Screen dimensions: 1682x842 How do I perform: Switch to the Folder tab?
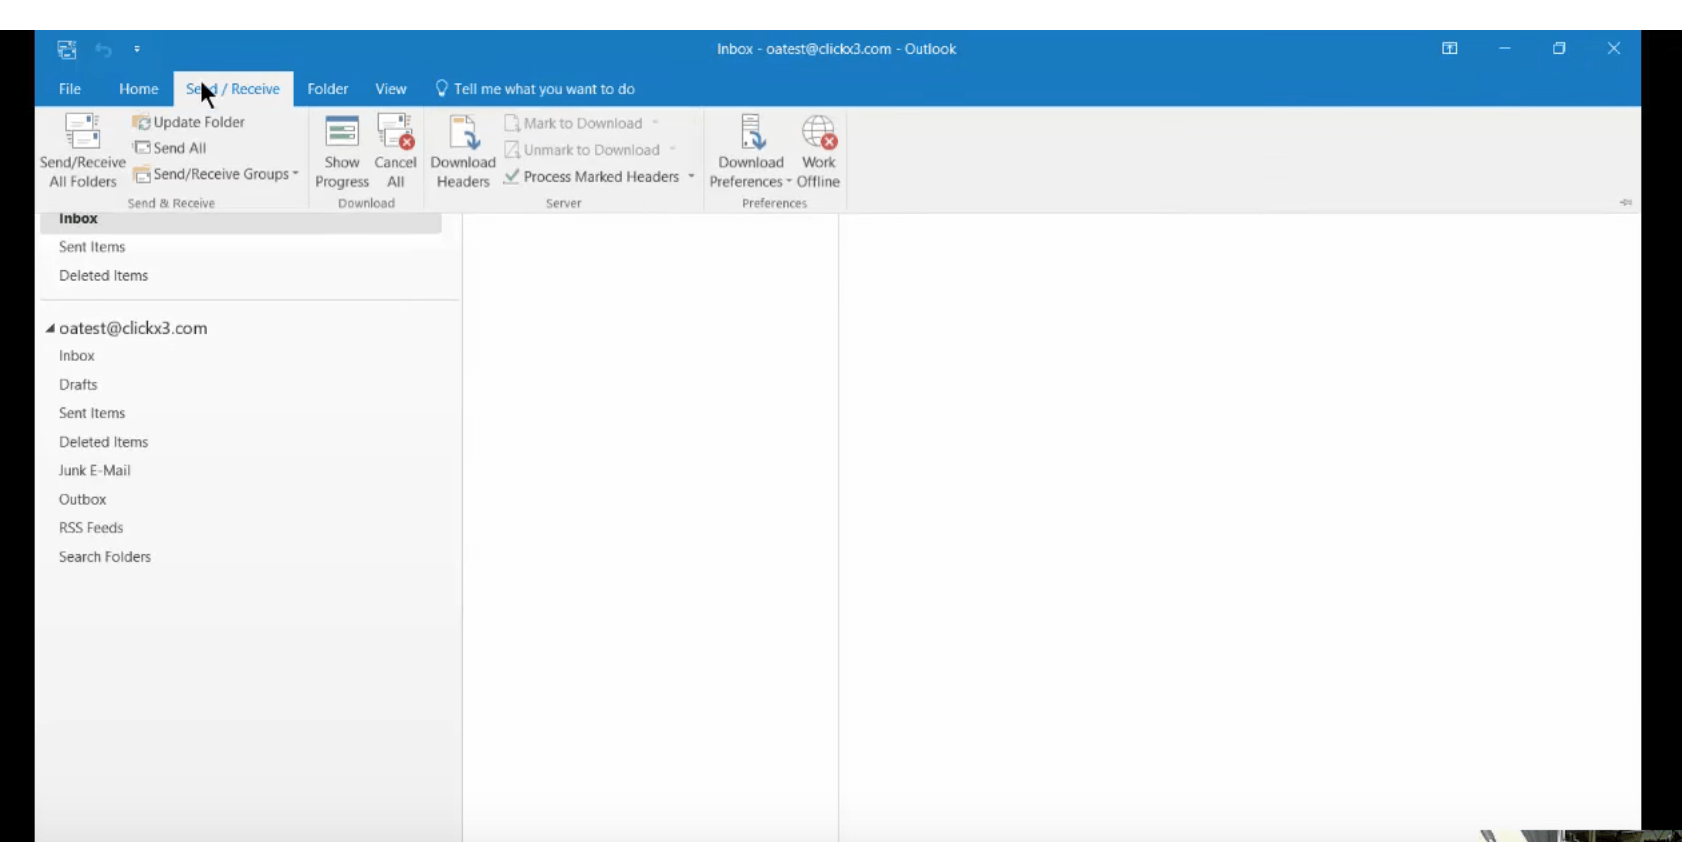tap(327, 89)
